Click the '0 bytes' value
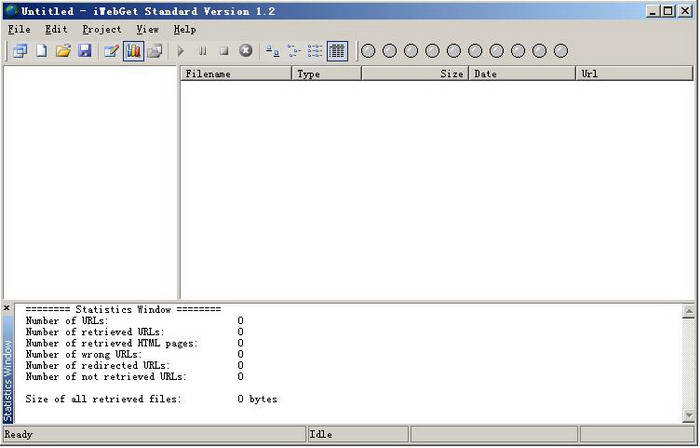 257,399
